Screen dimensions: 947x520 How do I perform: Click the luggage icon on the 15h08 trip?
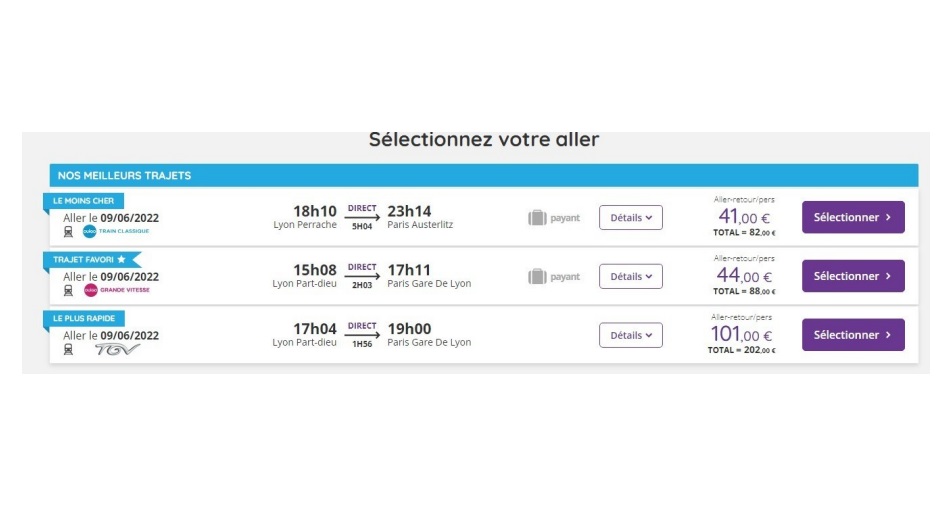coord(537,277)
